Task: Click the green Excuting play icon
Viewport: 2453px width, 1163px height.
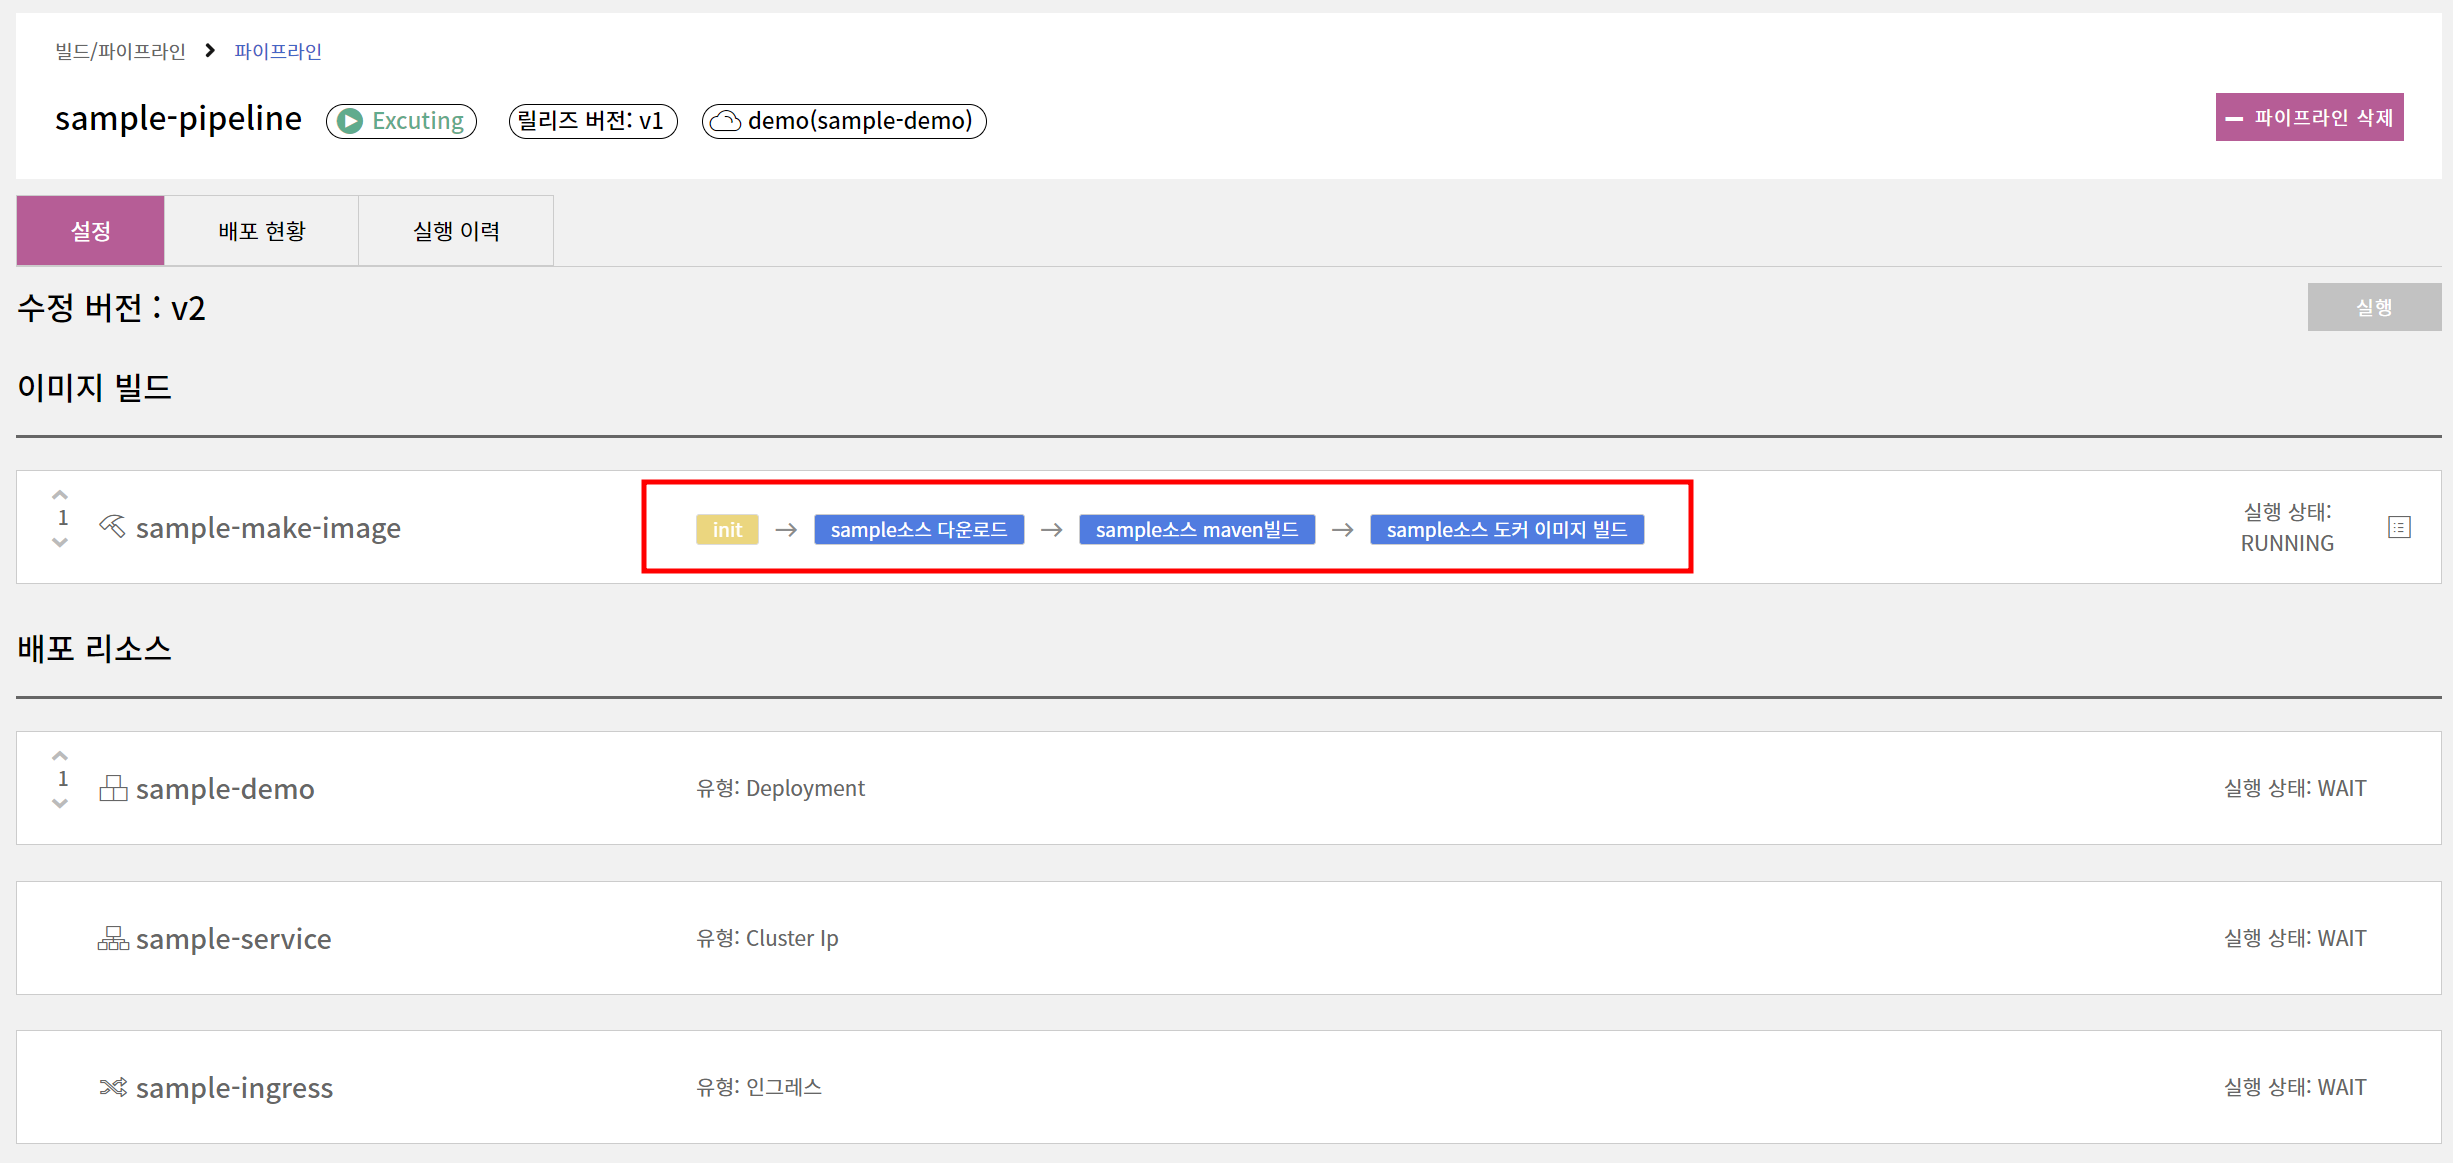Action: [x=350, y=121]
